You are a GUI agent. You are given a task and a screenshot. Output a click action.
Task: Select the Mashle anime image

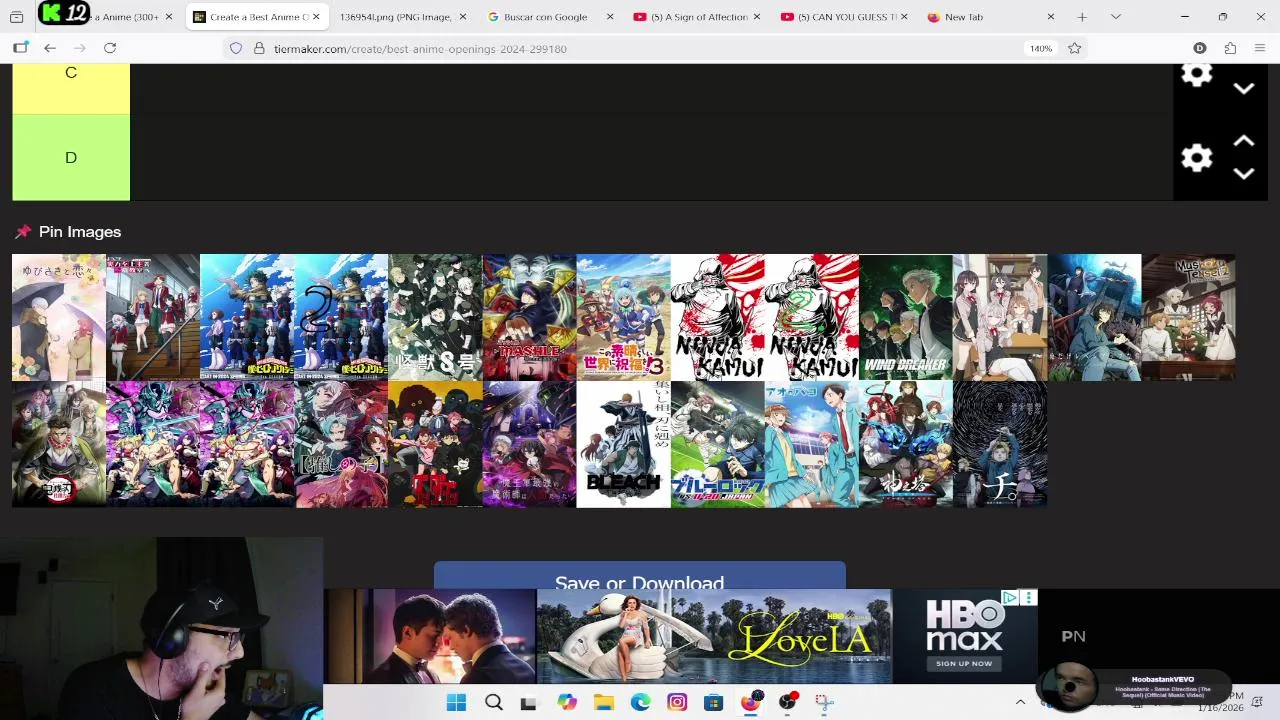pos(529,317)
